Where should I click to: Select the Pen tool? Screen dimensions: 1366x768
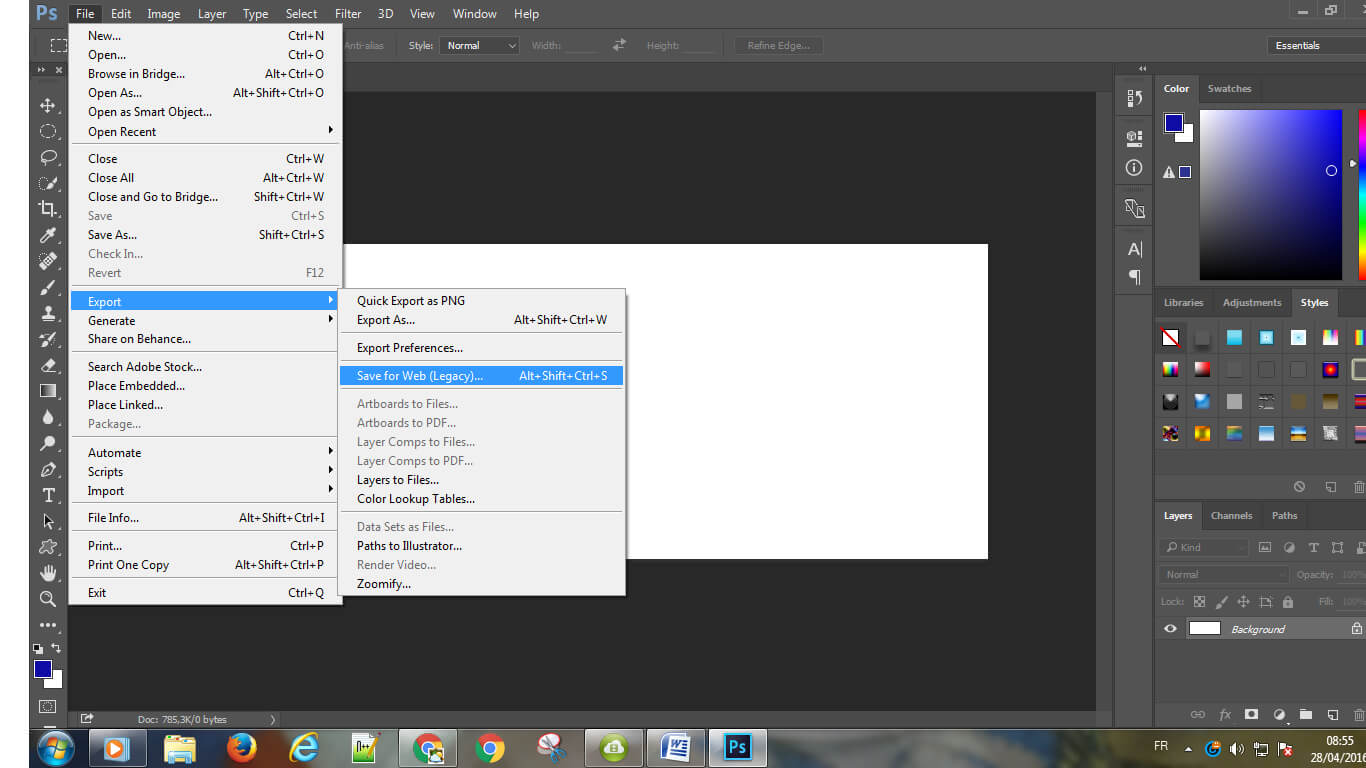[x=47, y=469]
